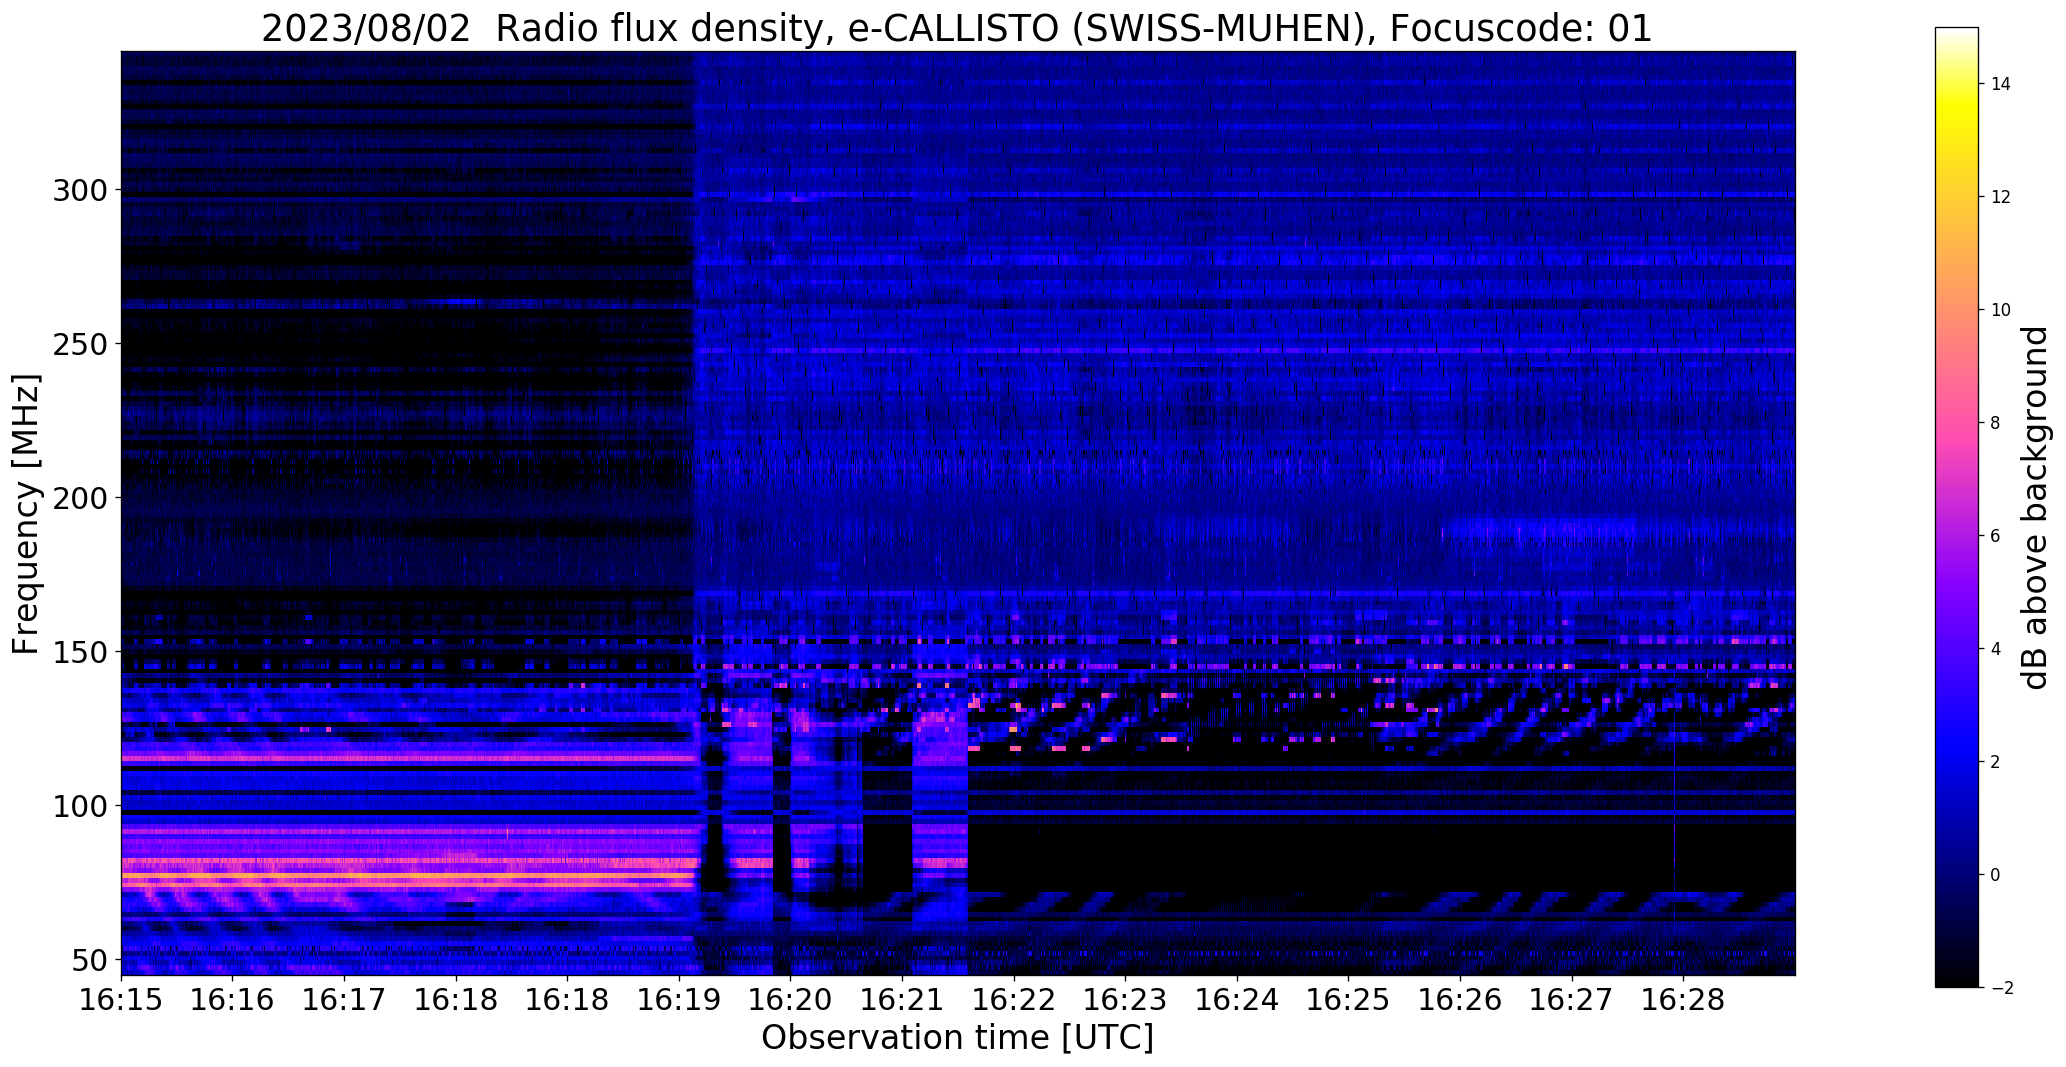2066x1067 pixels.
Task: Click the 16:16 time tick label
Action: [233, 1000]
